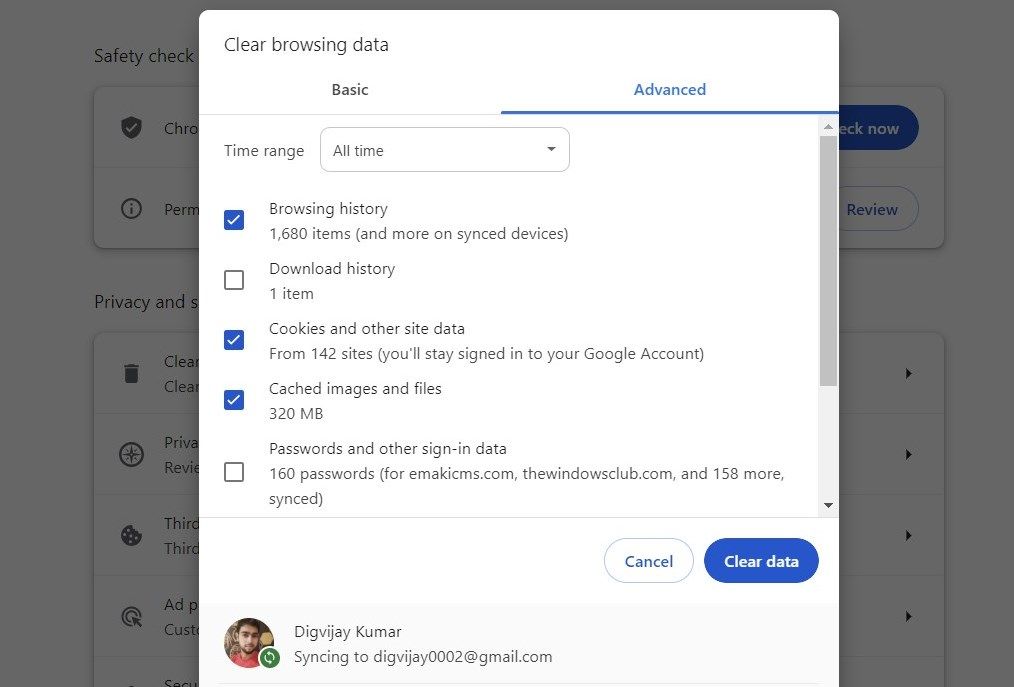Screen dimensions: 1014x687
Task: Uncheck the Browsing history checkbox
Action: (x=233, y=220)
